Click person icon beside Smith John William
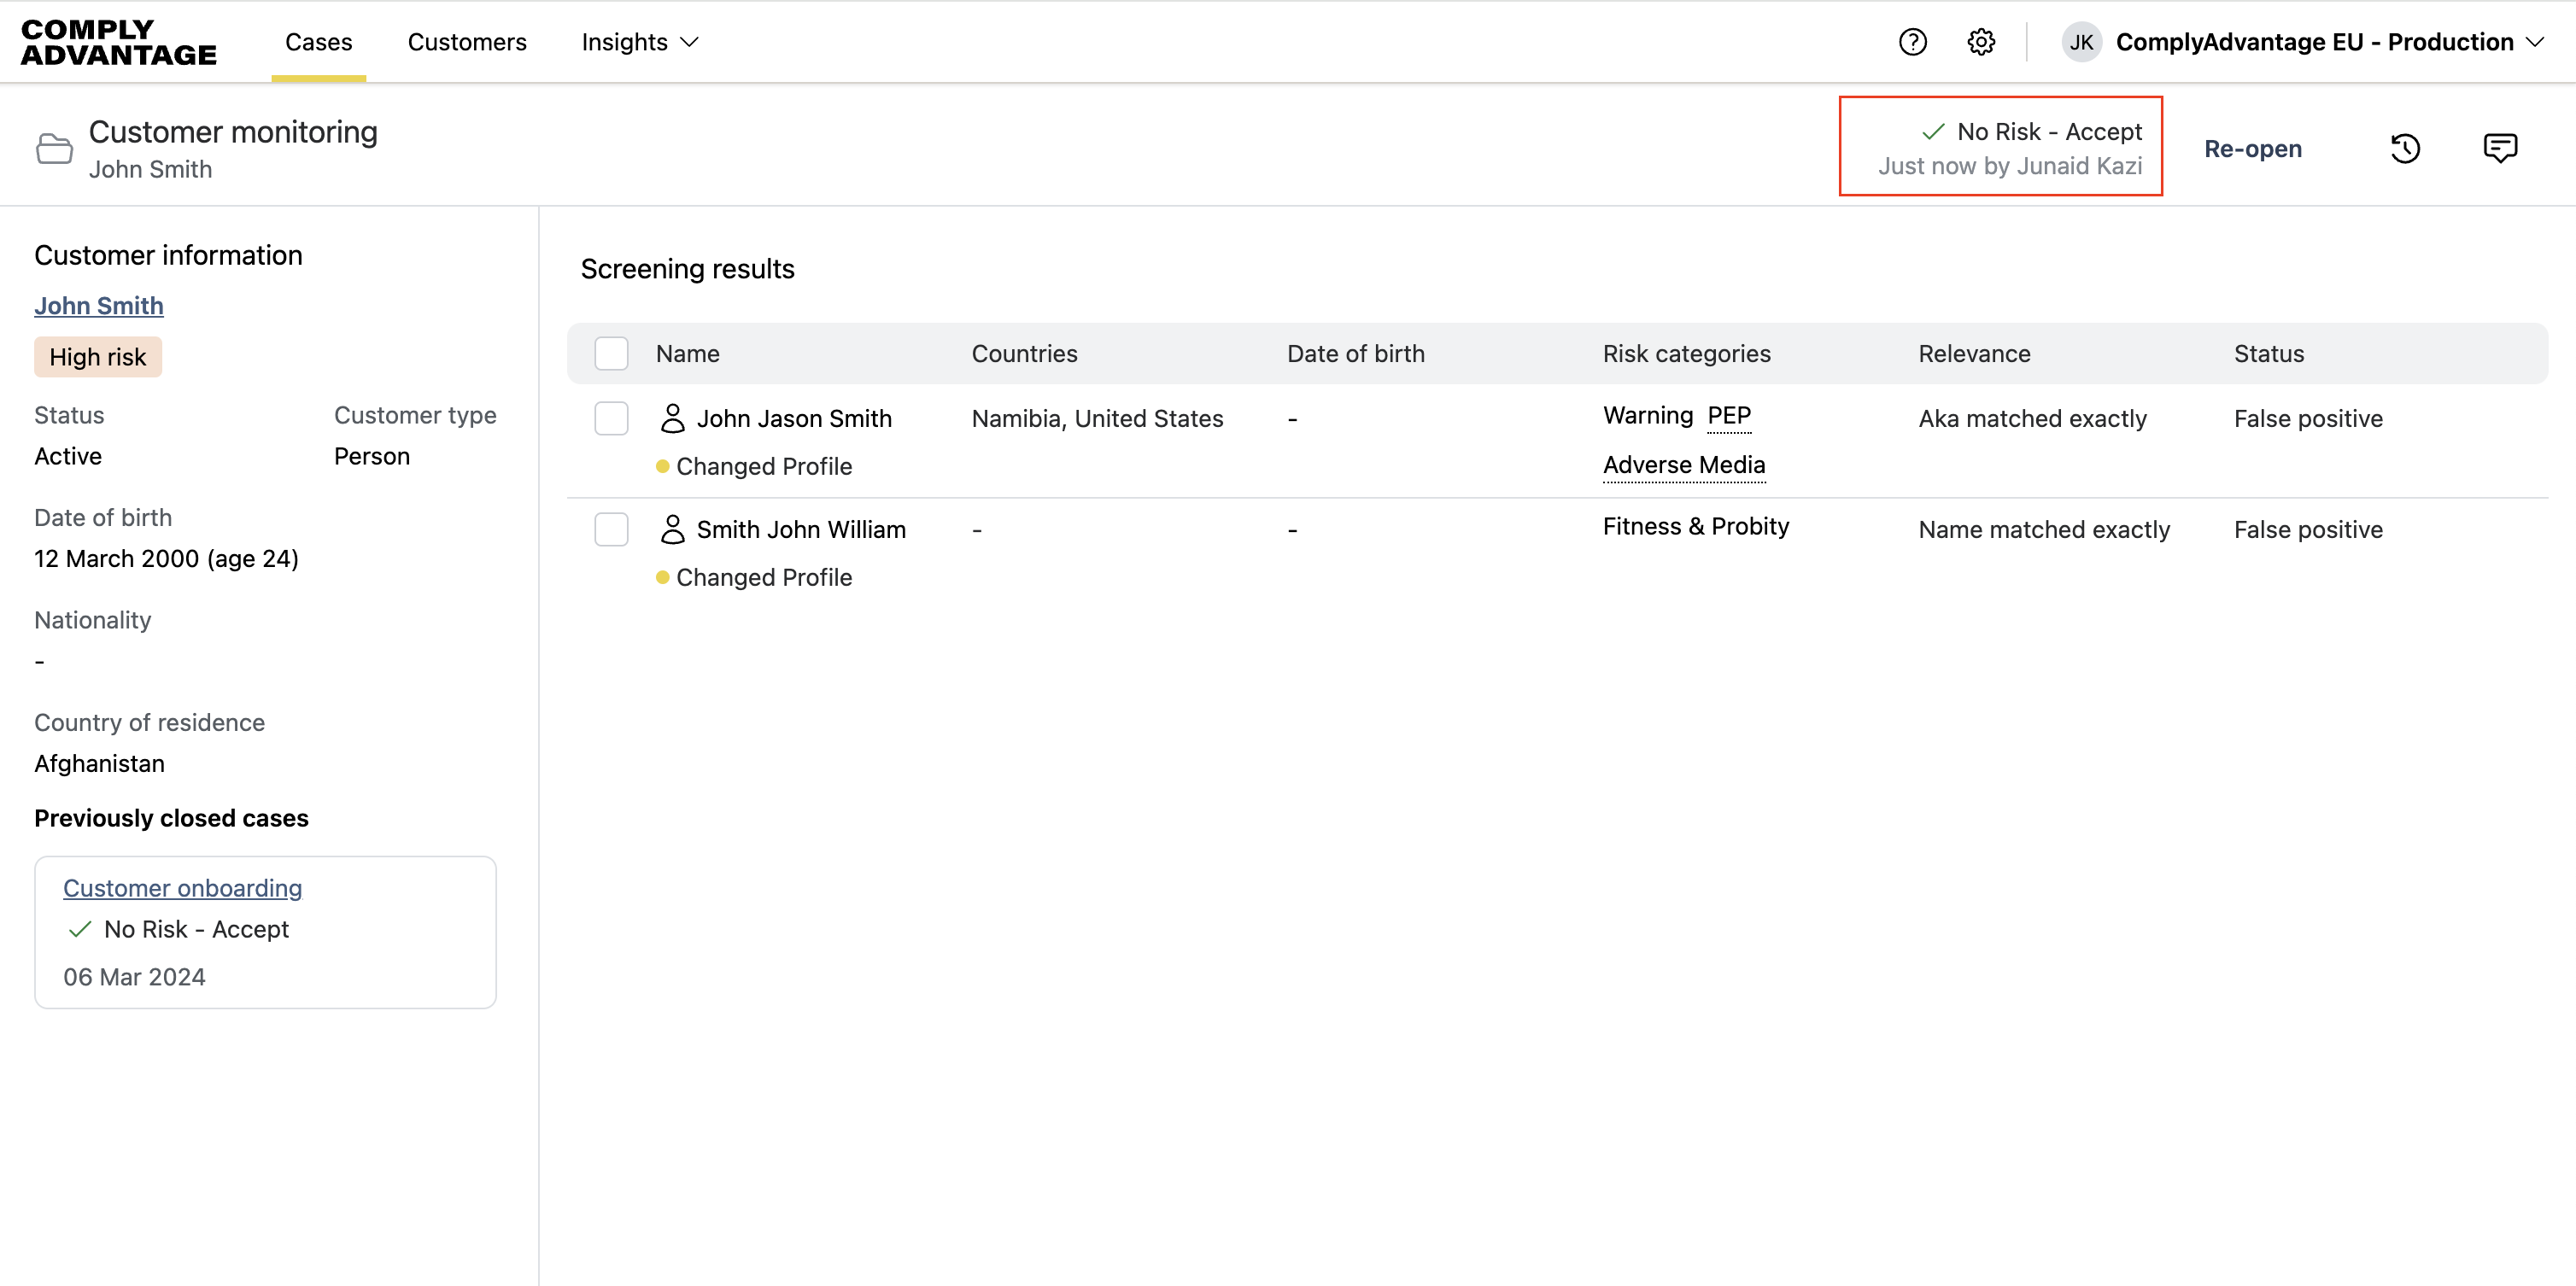 coord(673,529)
